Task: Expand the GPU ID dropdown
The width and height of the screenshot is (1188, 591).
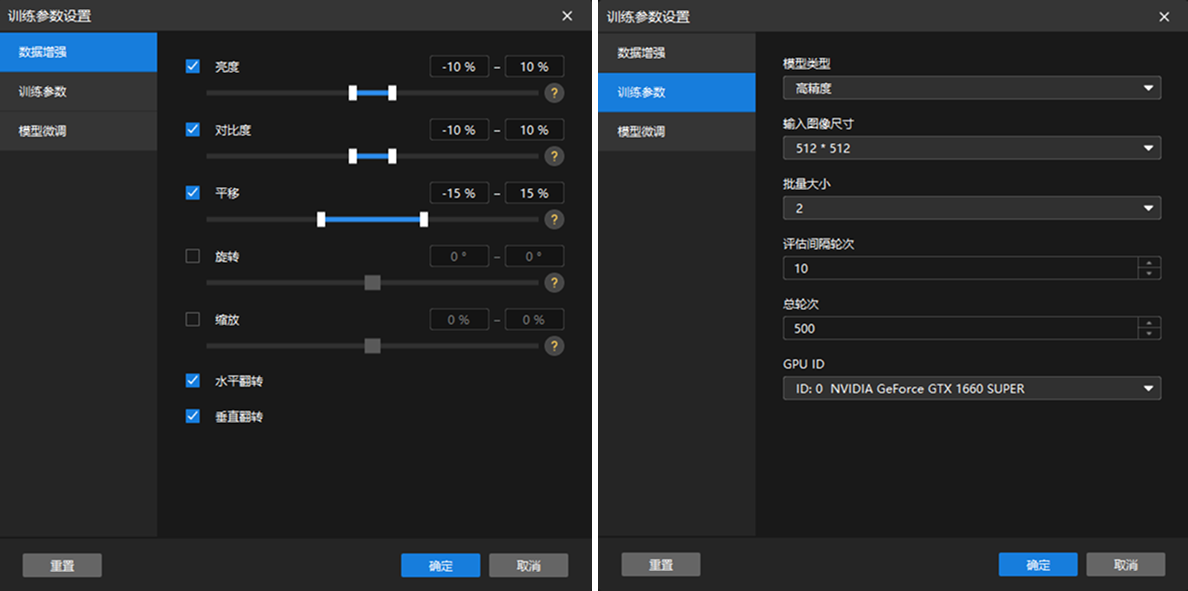Action: [x=972, y=389]
